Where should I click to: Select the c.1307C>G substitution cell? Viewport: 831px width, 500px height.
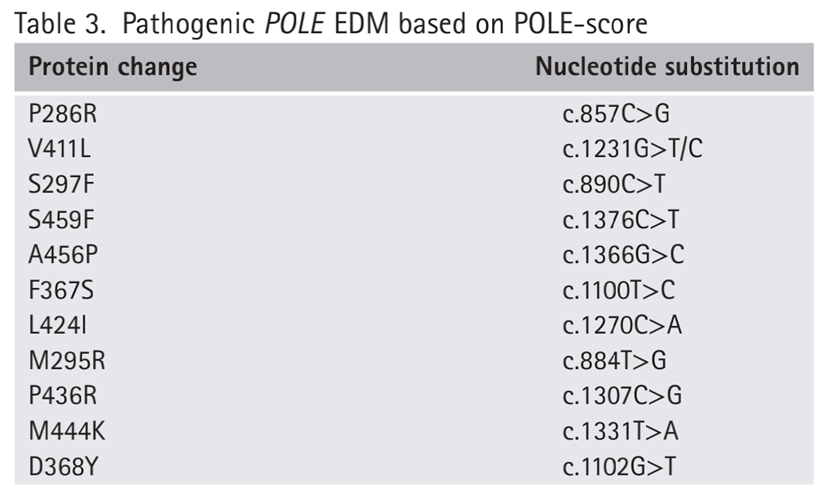tap(623, 395)
